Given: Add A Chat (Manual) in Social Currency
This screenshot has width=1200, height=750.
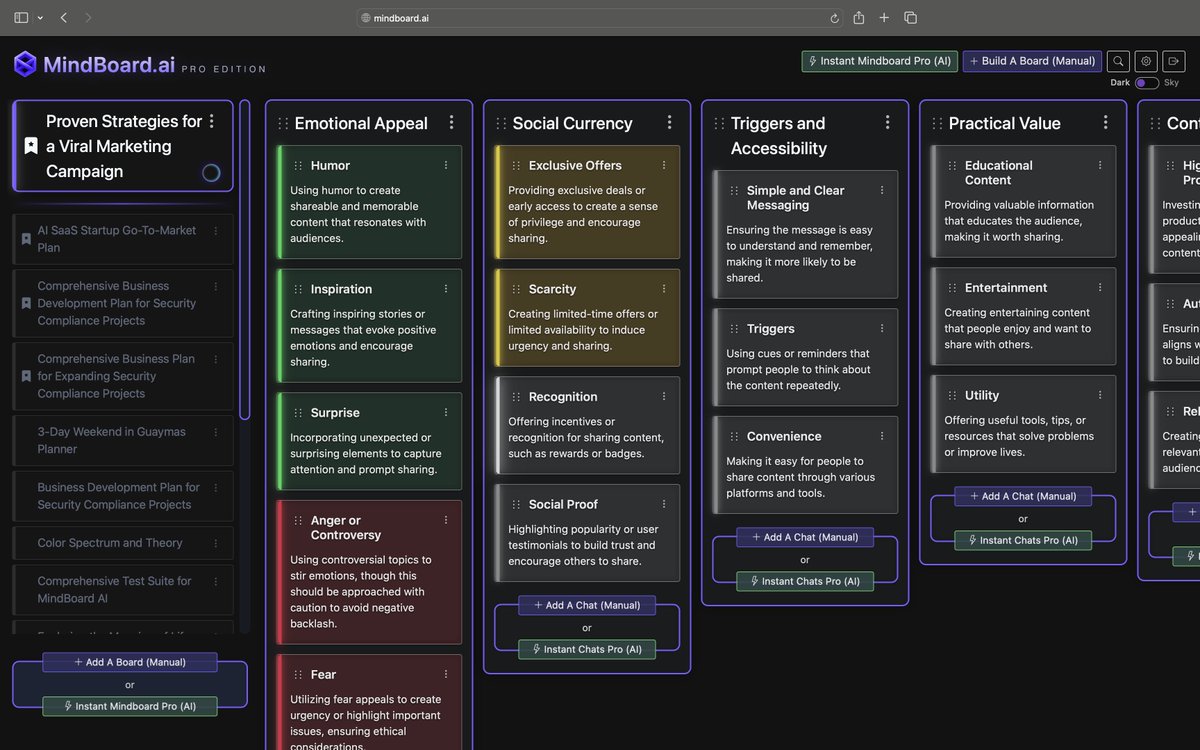Looking at the screenshot, I should coord(587,605).
